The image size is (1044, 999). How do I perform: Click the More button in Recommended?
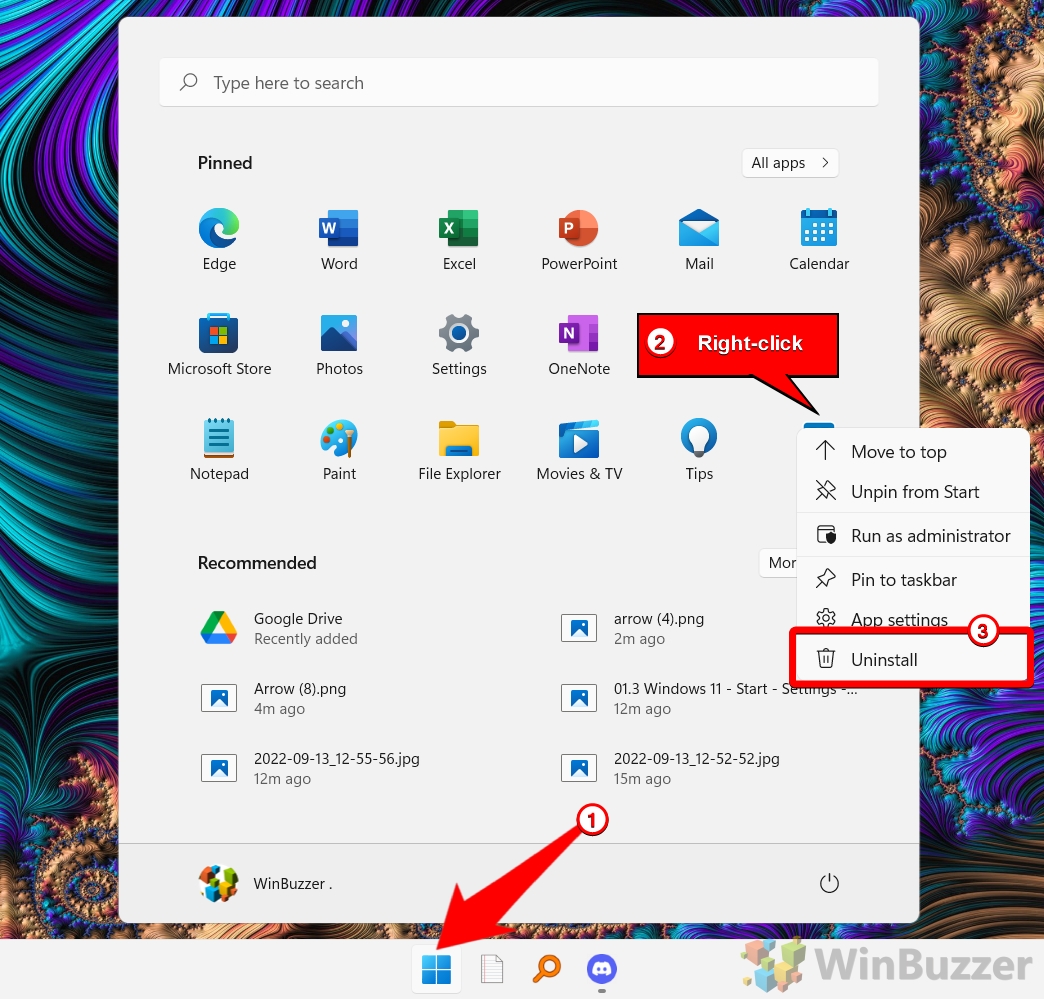tap(779, 563)
